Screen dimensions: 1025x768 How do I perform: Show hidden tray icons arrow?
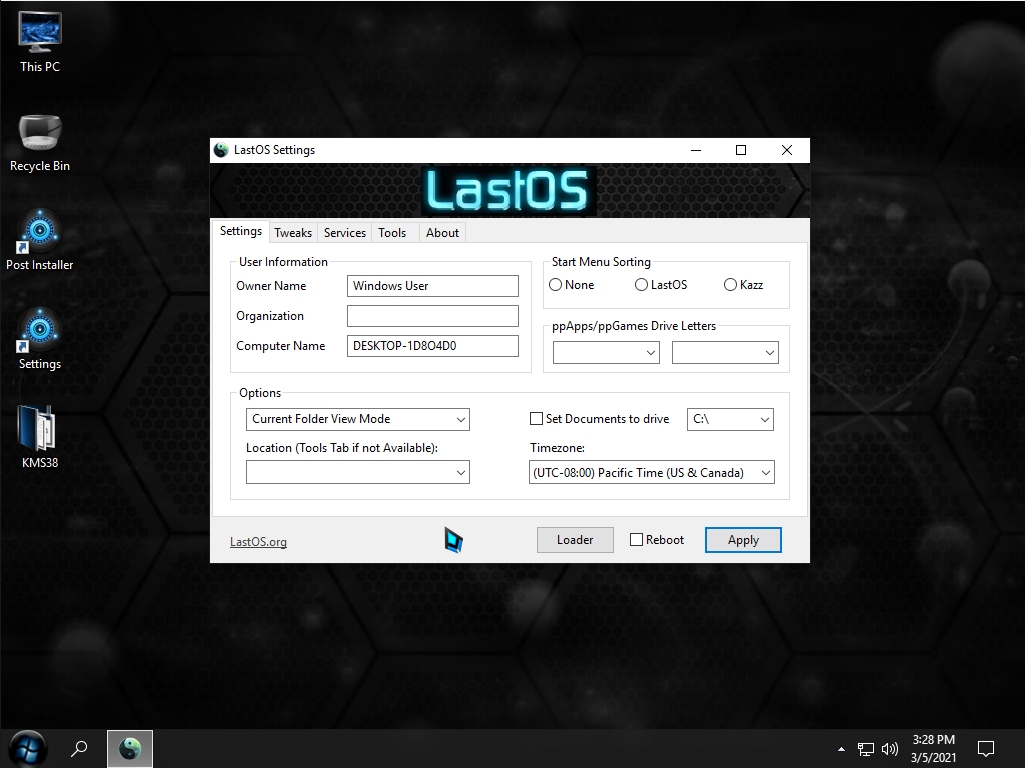pos(841,749)
